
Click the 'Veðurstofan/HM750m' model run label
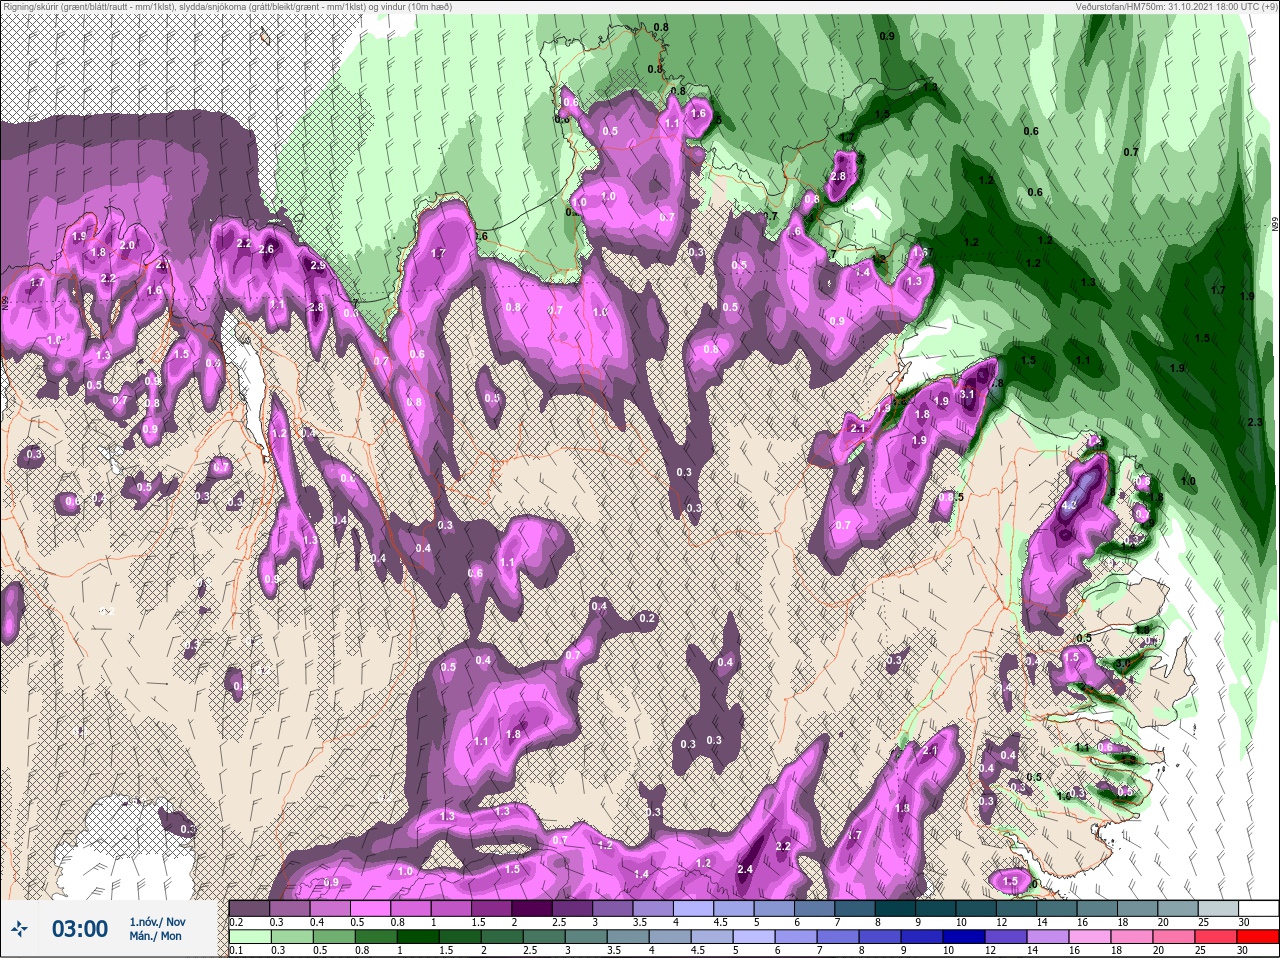click(x=1177, y=6)
